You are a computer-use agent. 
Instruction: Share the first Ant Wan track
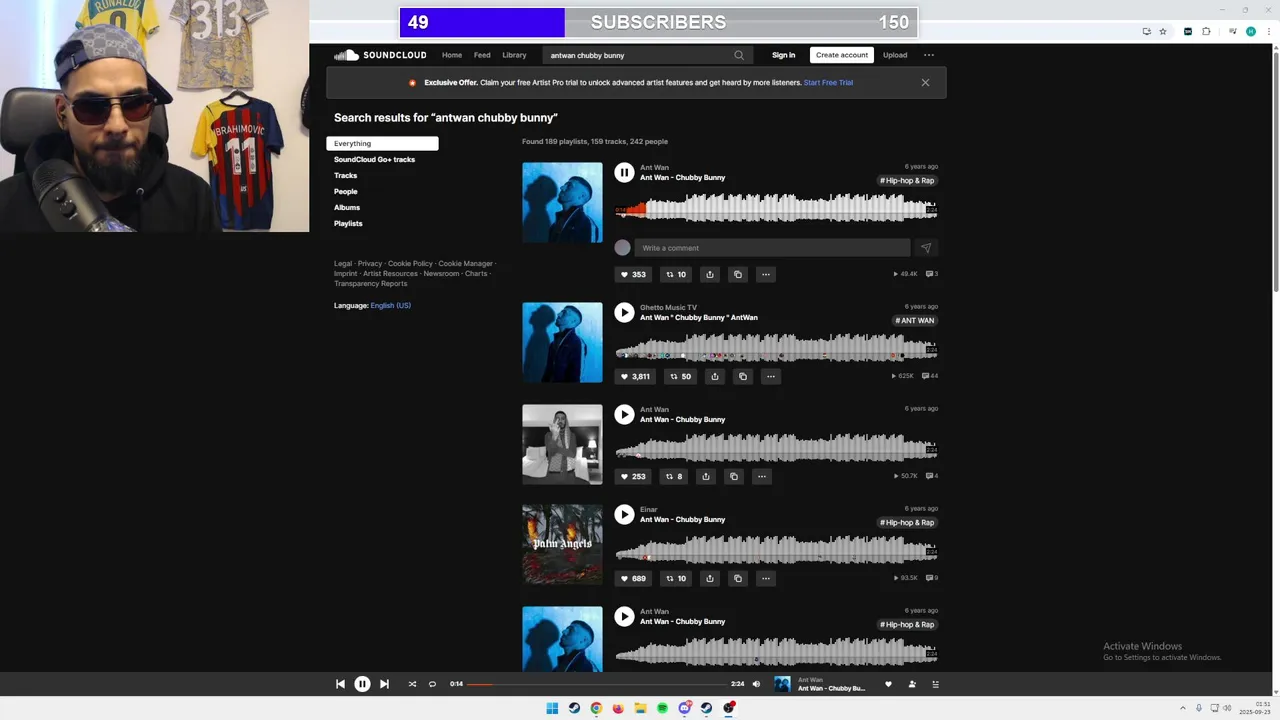click(710, 274)
